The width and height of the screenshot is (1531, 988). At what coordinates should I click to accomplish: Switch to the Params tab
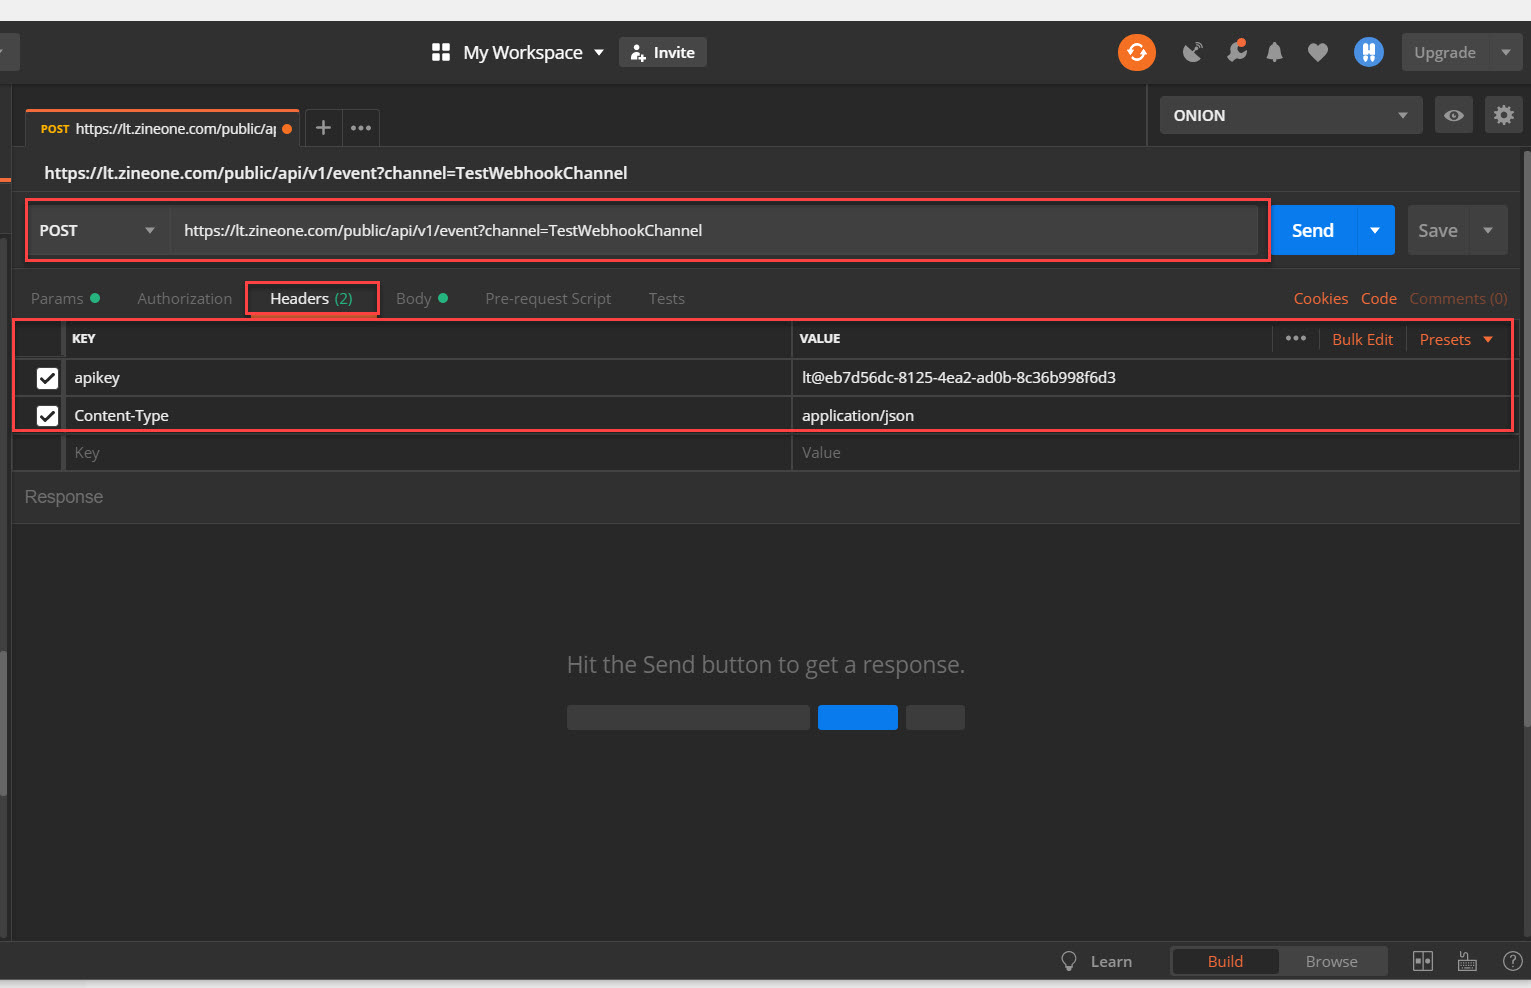pyautogui.click(x=65, y=299)
